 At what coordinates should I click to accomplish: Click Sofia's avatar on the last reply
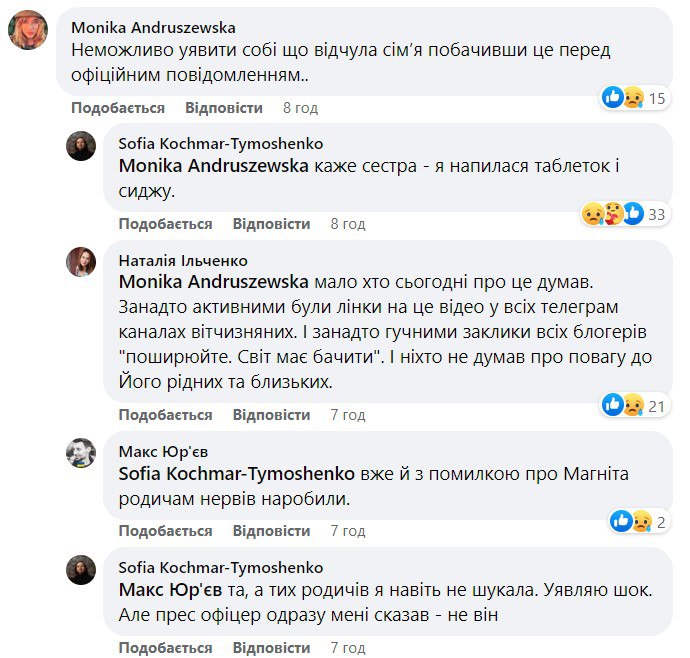click(x=81, y=569)
